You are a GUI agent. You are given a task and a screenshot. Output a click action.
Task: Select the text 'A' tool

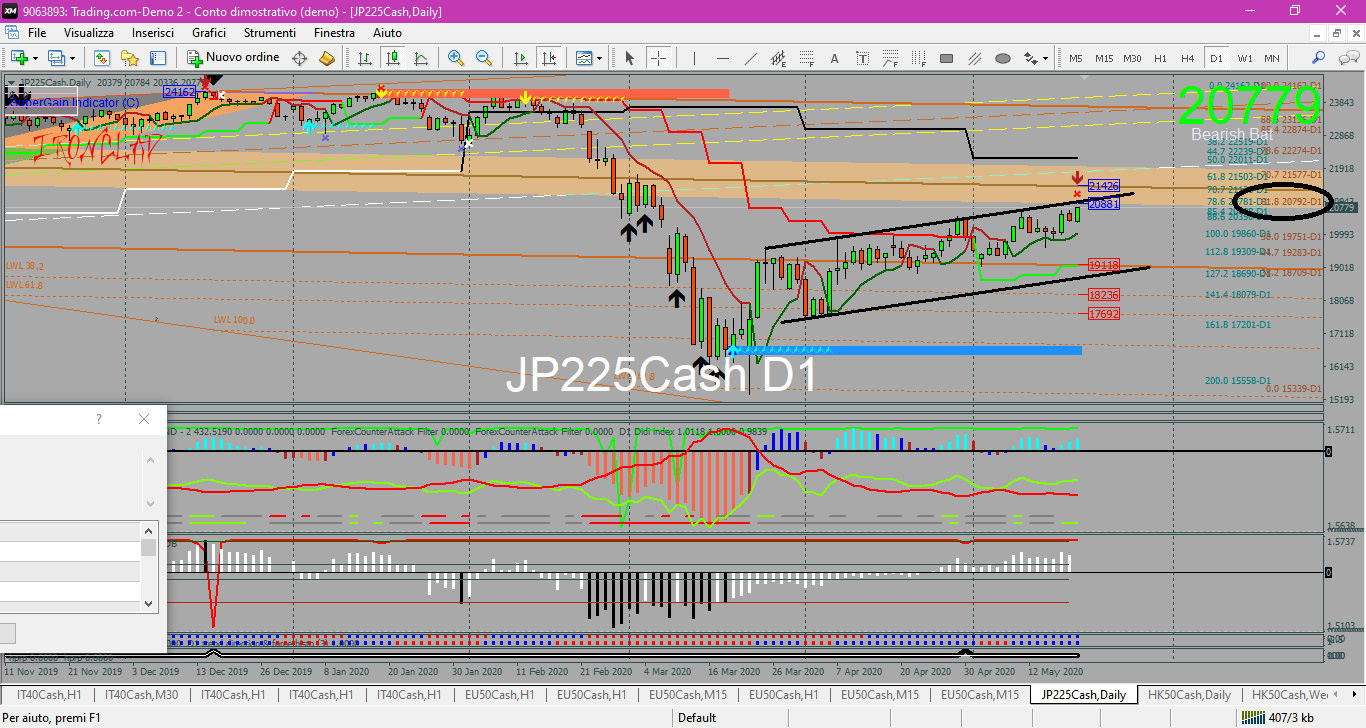[834, 58]
